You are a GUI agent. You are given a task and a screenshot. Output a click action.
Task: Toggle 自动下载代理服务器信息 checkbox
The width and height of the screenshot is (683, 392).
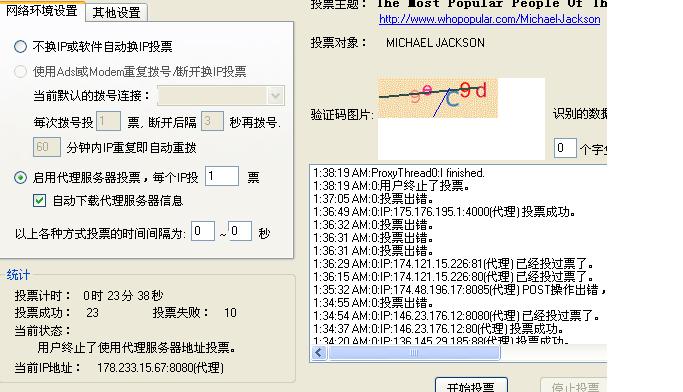pos(39,200)
